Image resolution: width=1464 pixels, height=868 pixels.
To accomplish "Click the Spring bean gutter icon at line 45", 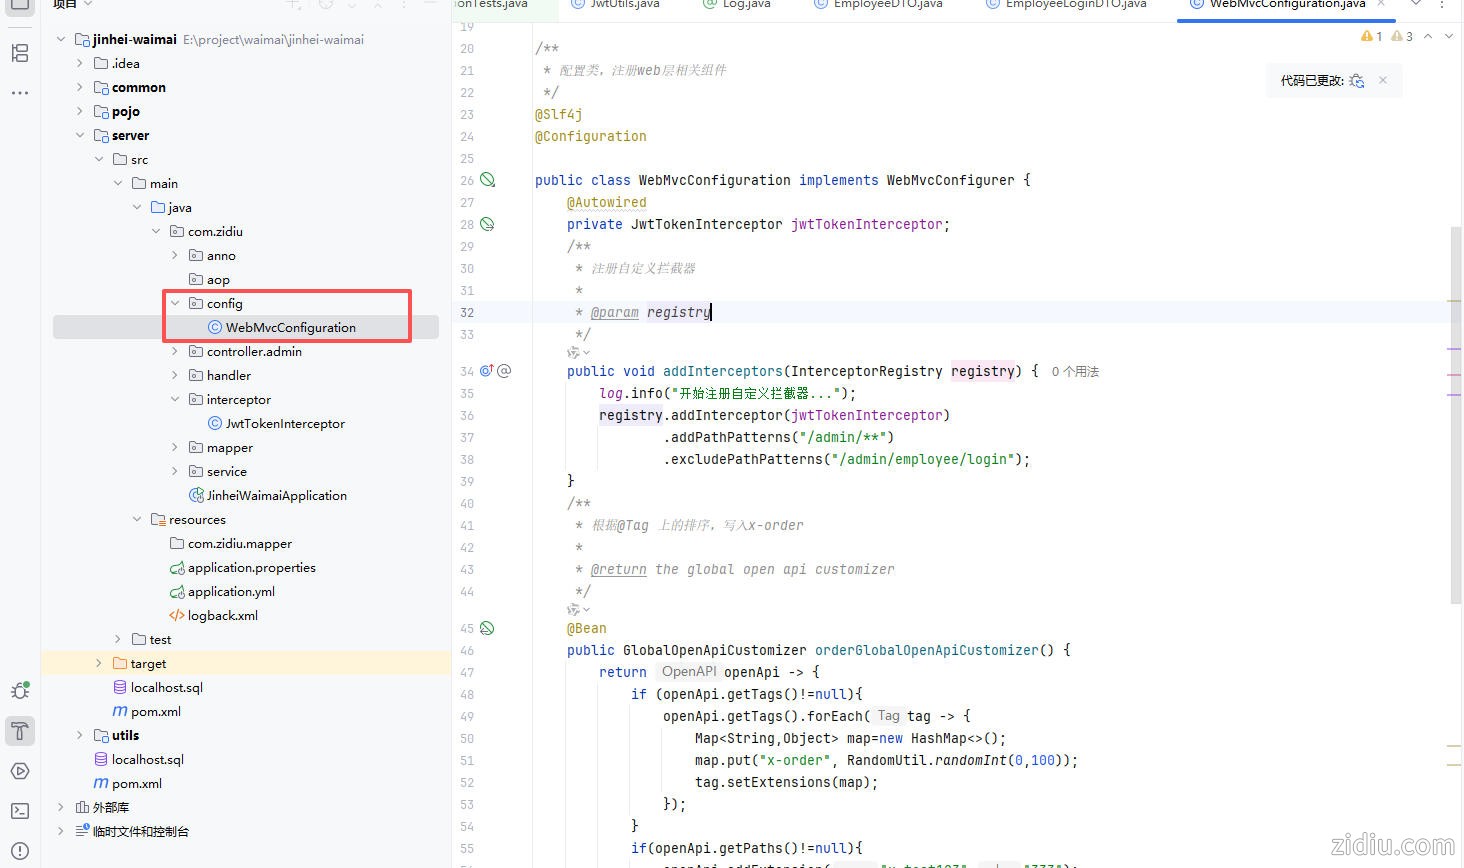I will [x=487, y=628].
